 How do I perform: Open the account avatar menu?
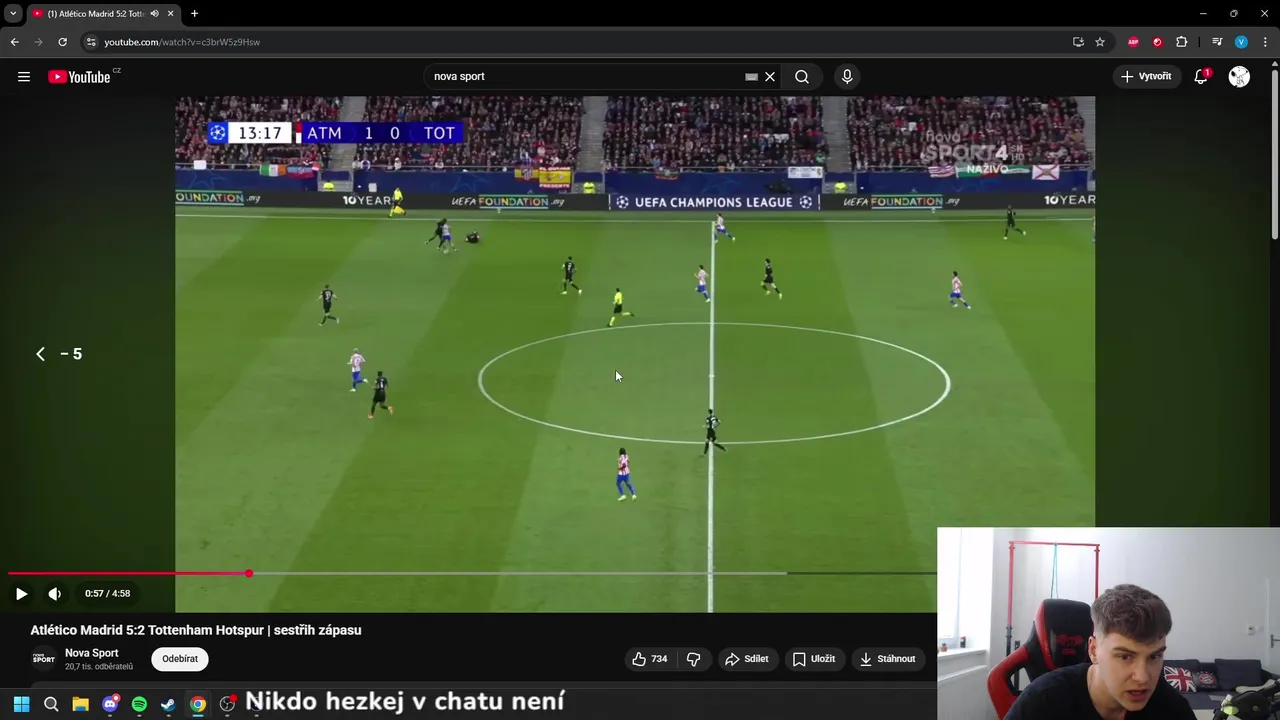1239,77
